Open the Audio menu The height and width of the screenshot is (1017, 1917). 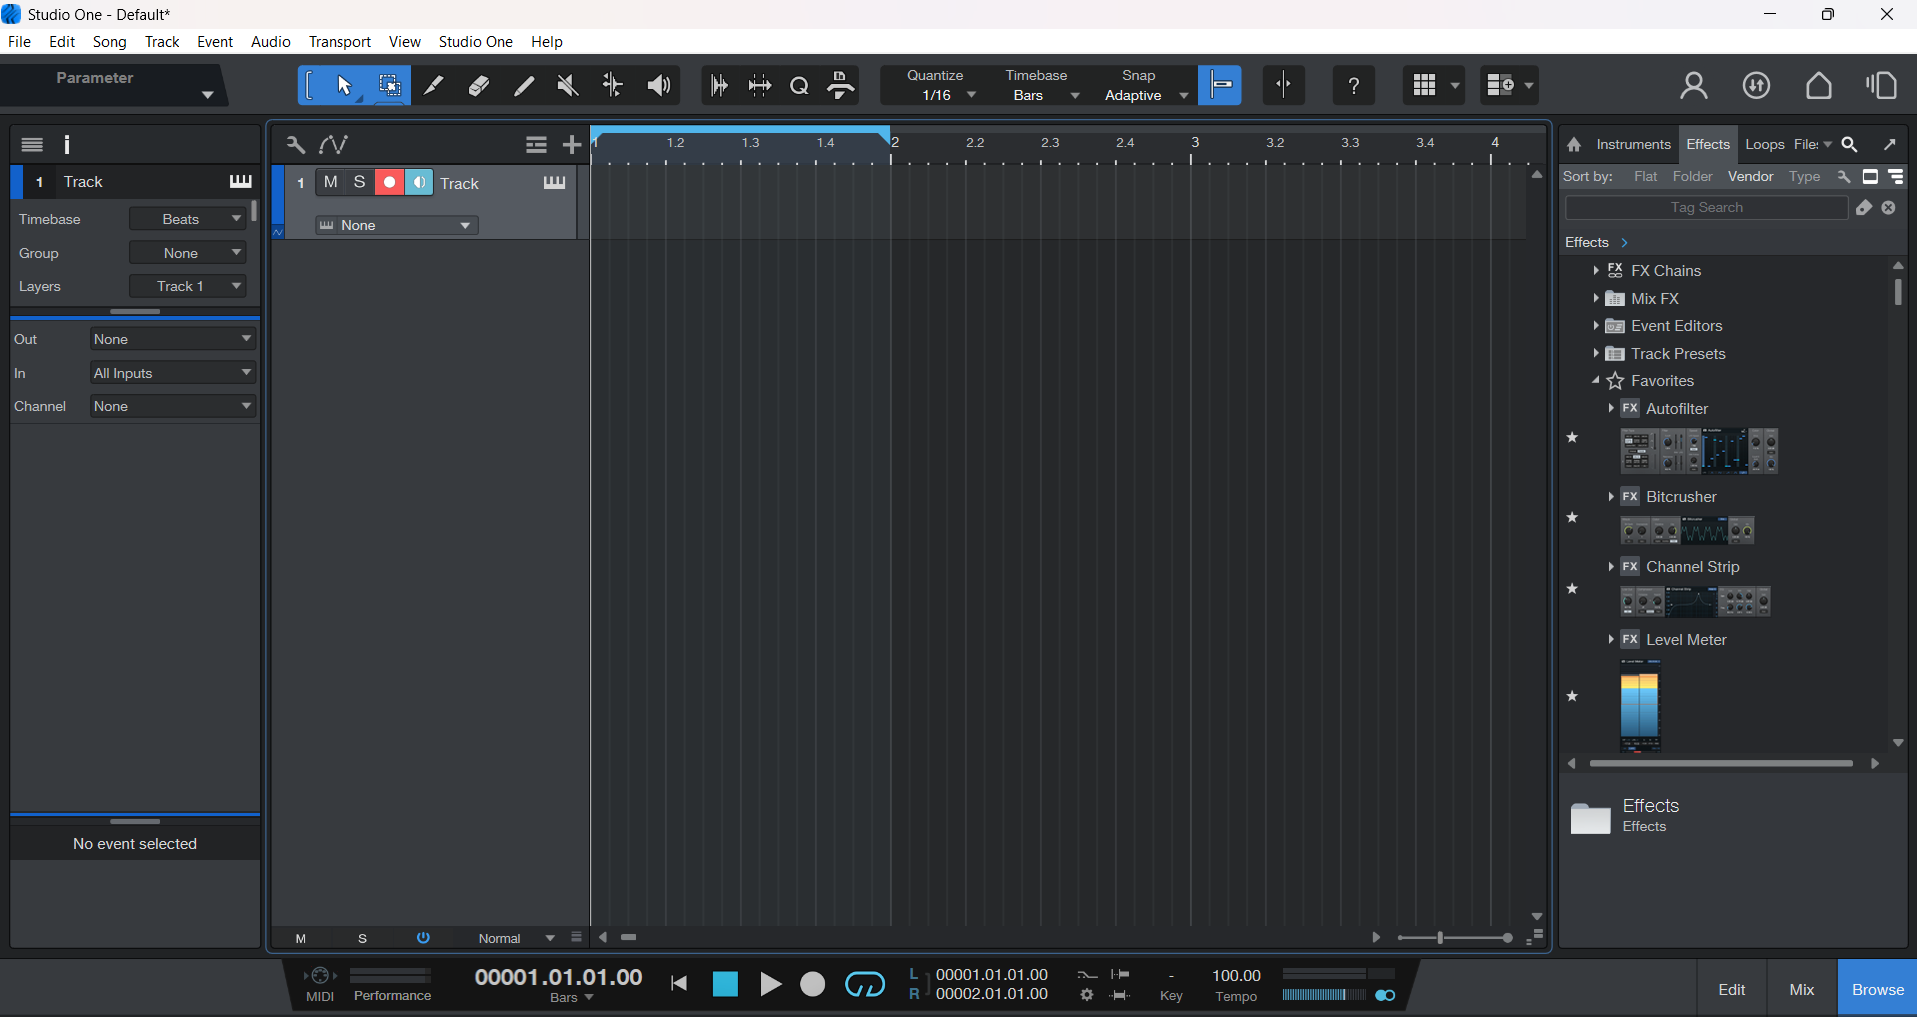click(x=270, y=42)
